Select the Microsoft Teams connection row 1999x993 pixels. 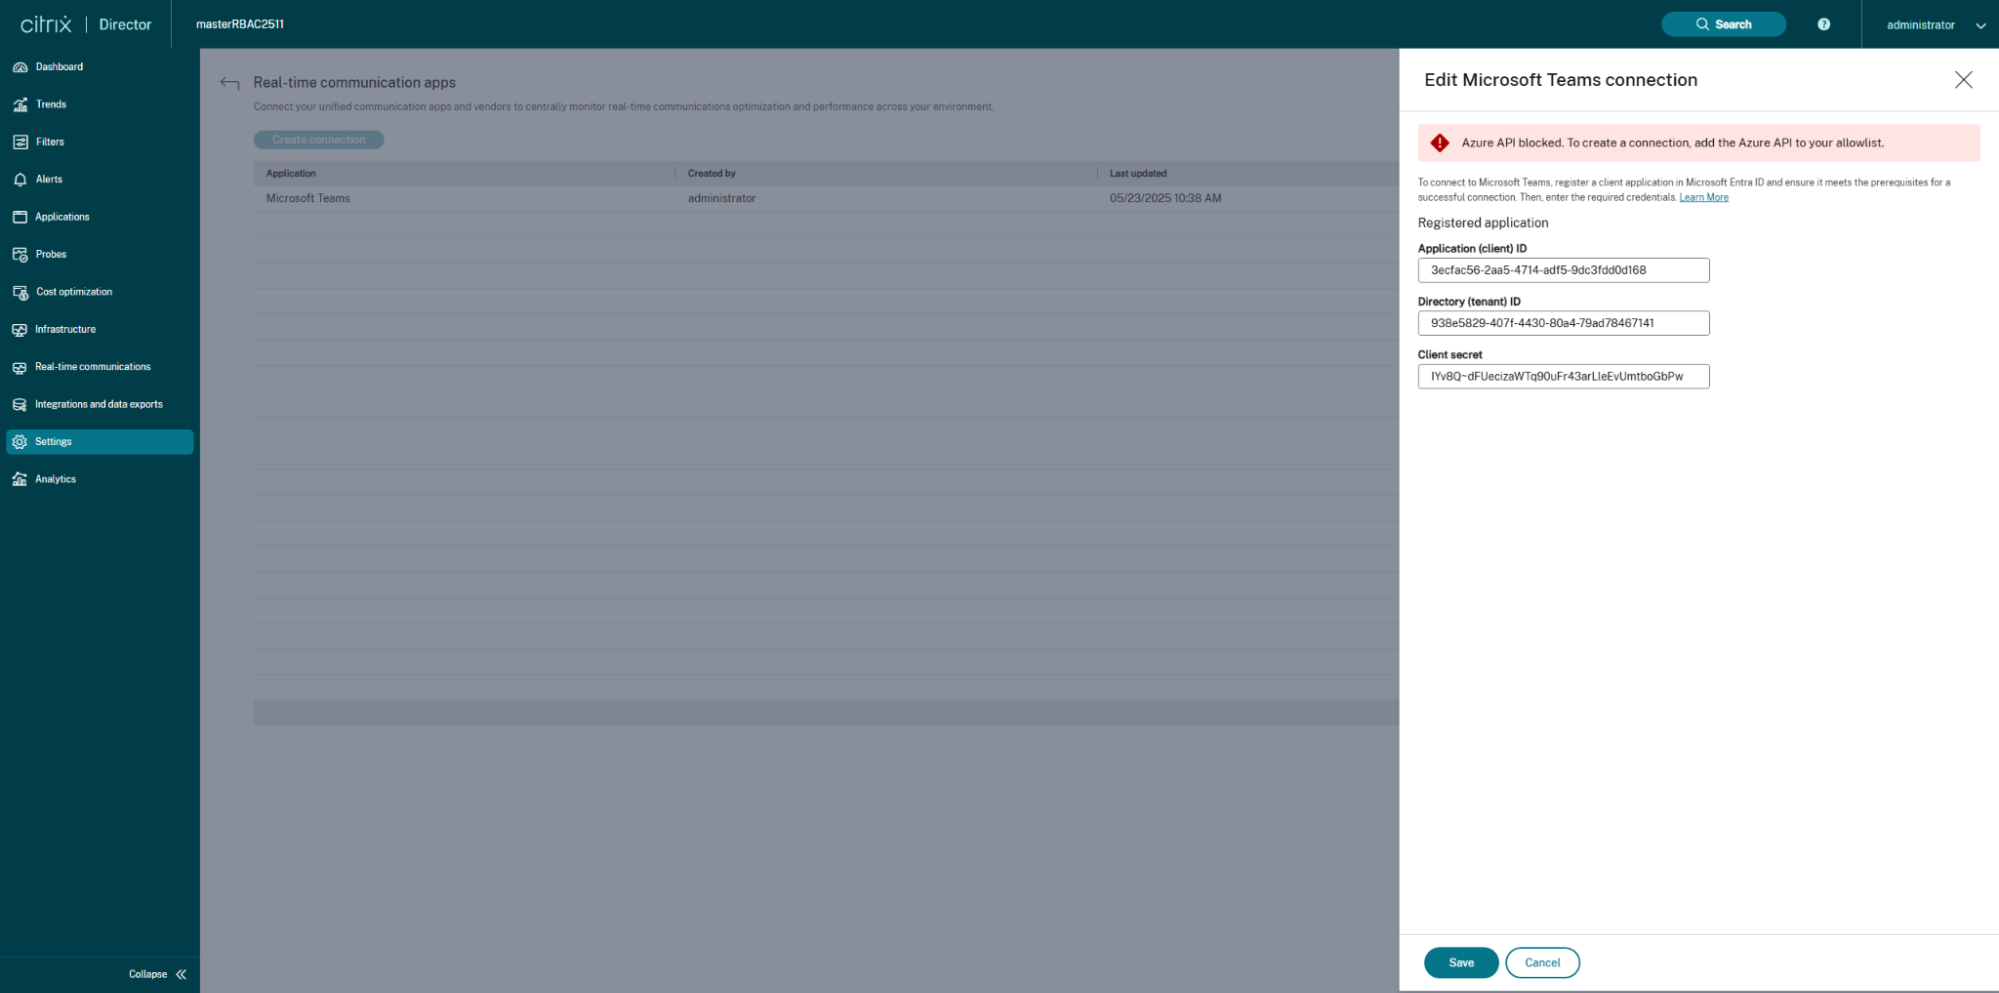[307, 198]
